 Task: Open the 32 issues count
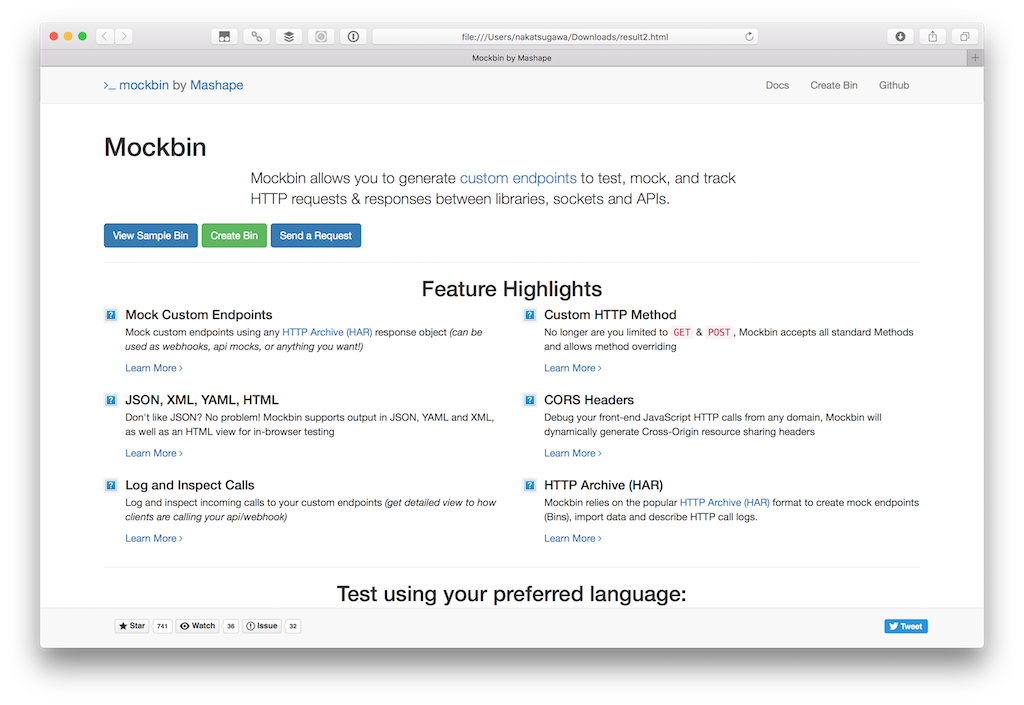(x=293, y=626)
